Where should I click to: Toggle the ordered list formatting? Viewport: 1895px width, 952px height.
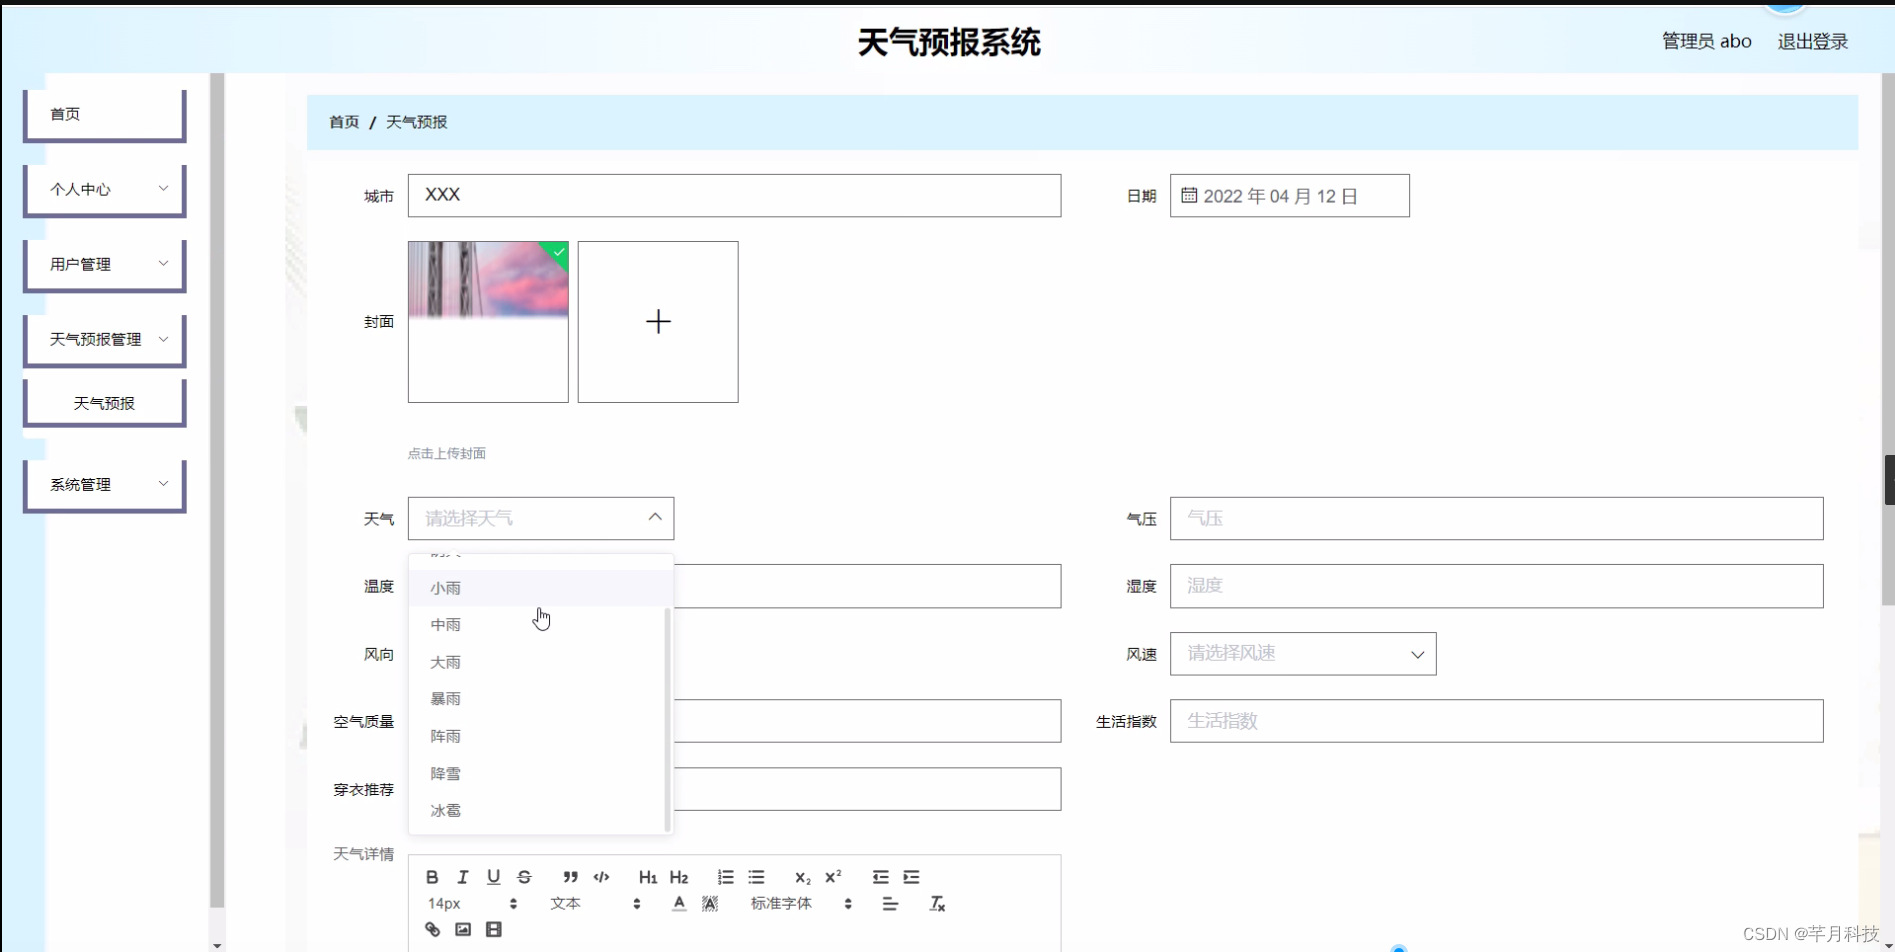tap(725, 877)
